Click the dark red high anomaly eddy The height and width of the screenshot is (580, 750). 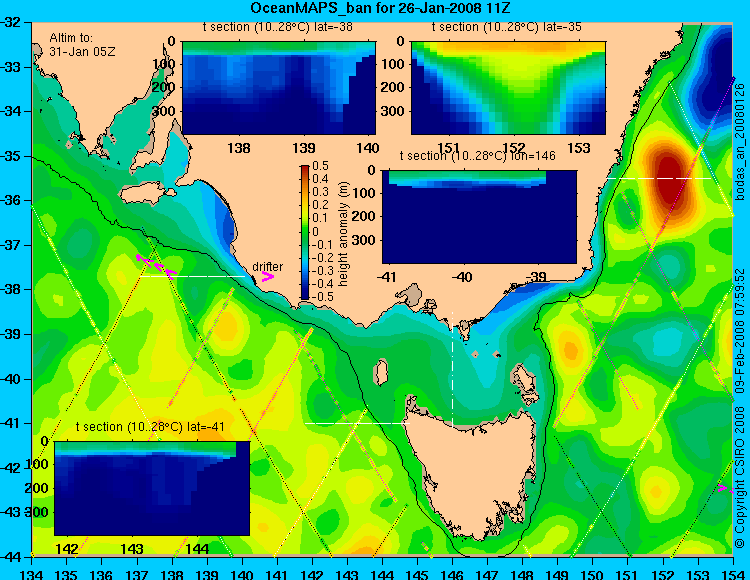click(670, 179)
